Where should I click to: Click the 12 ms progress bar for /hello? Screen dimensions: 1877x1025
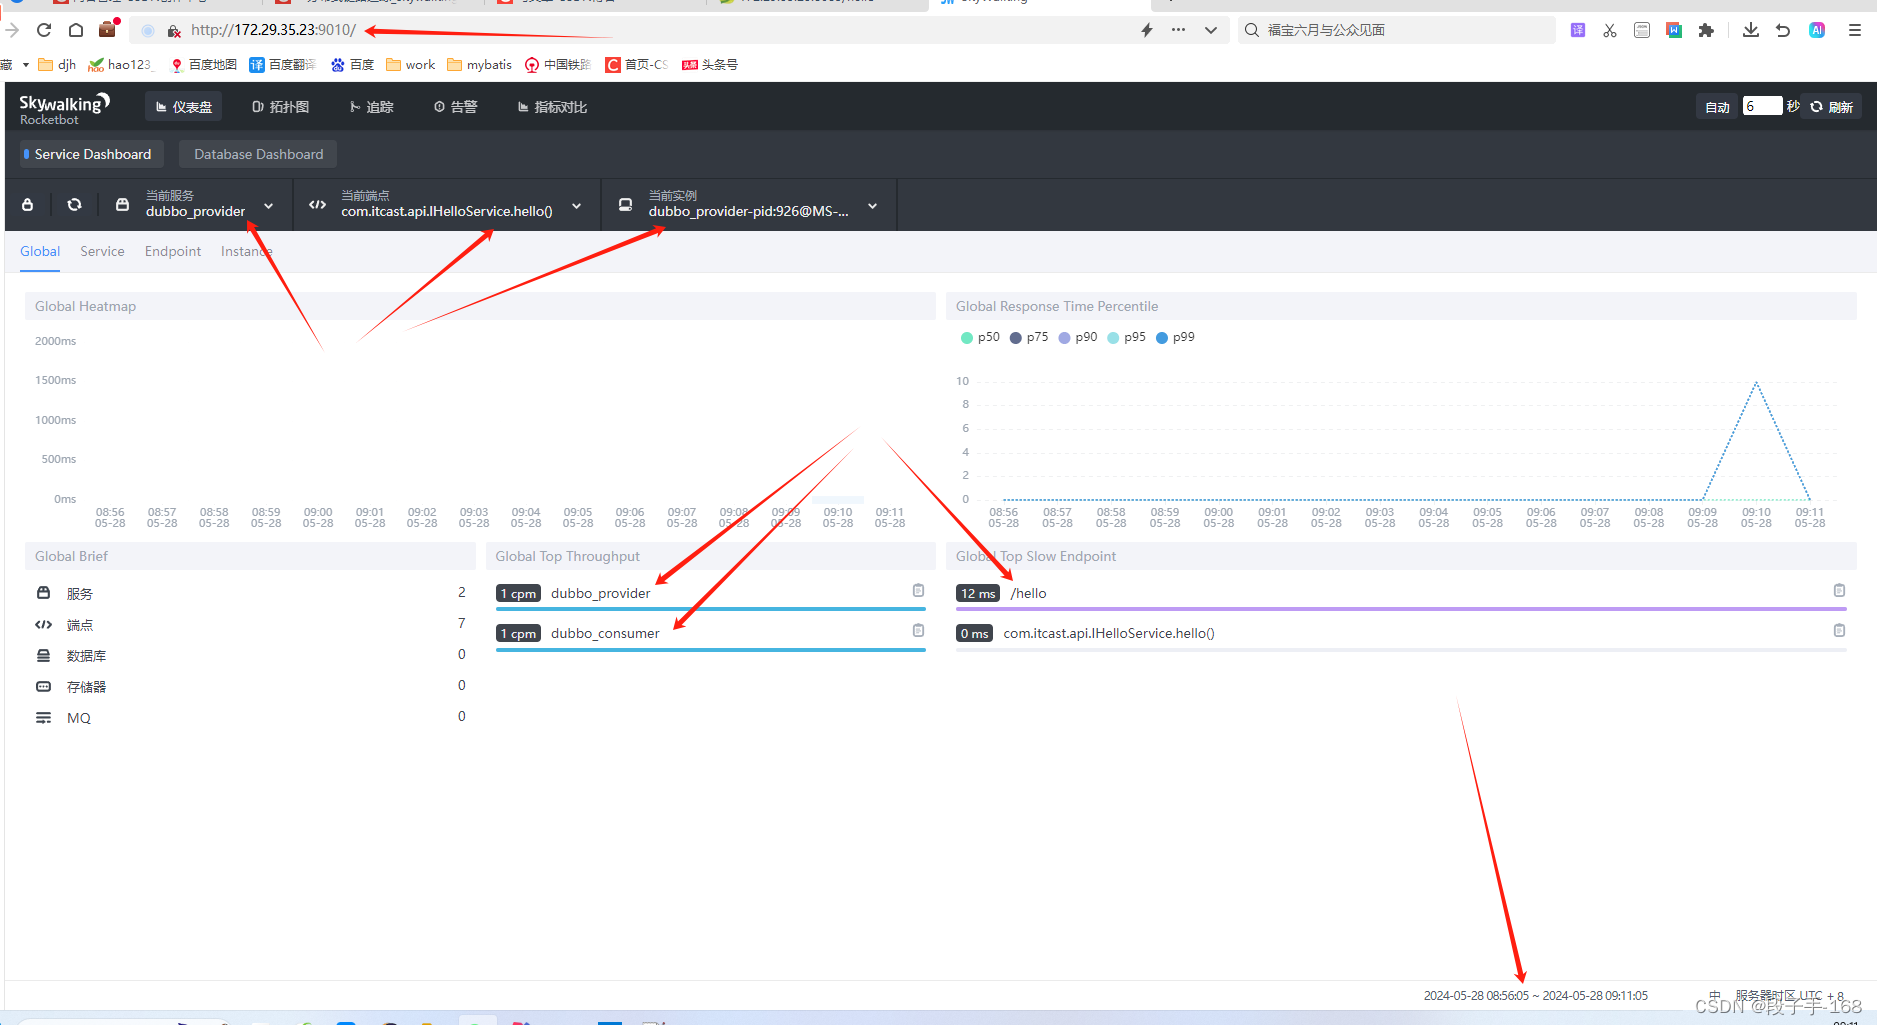(1401, 609)
